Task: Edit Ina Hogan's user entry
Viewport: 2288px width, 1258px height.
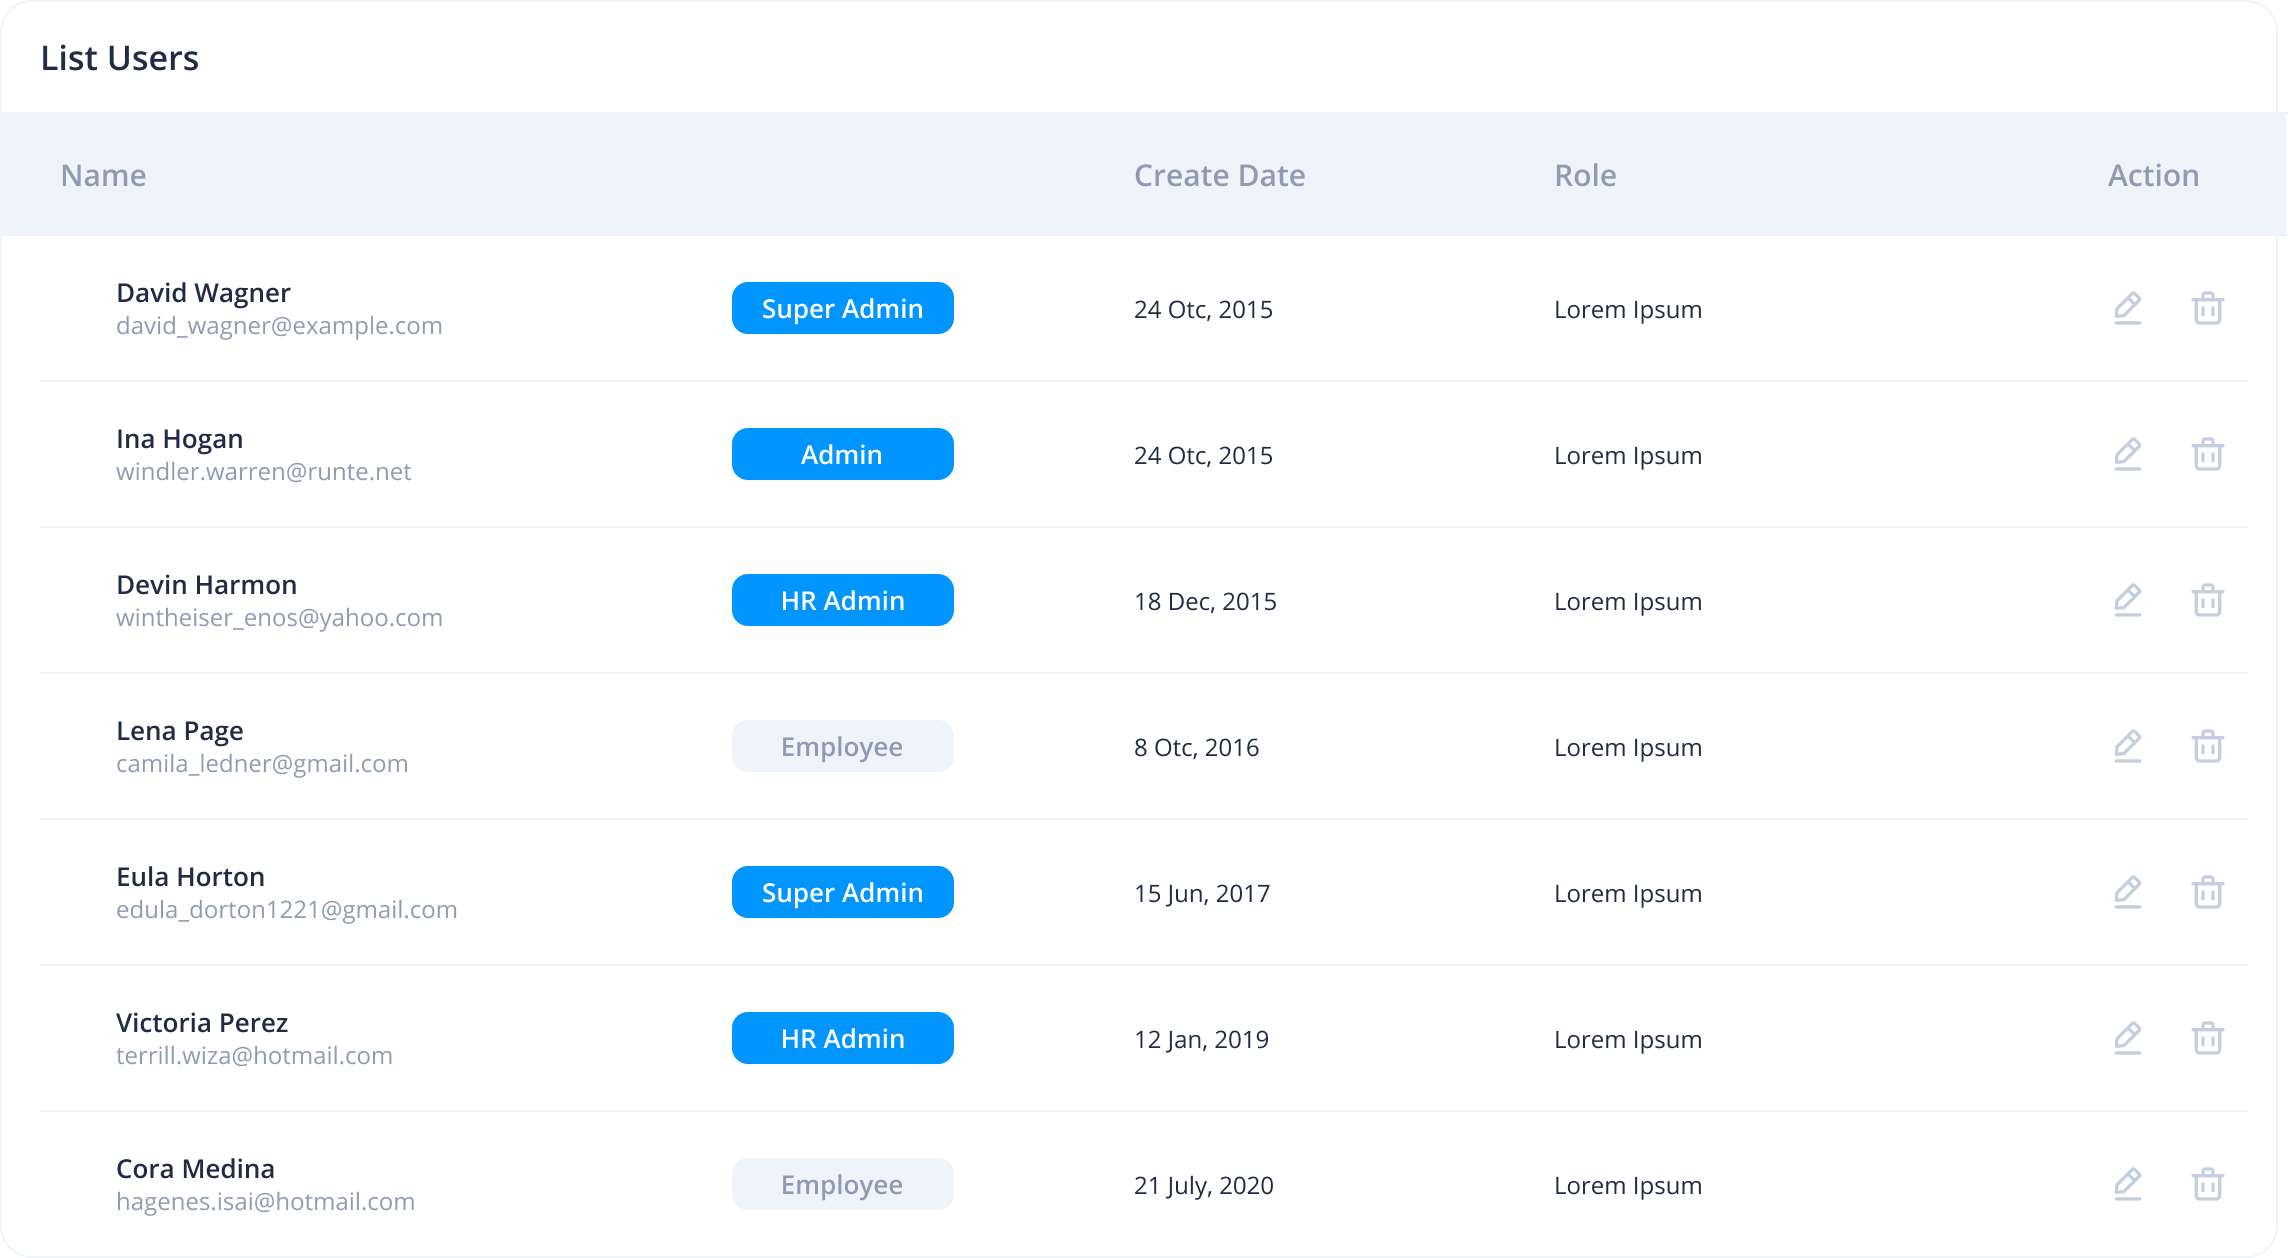Action: point(2127,454)
